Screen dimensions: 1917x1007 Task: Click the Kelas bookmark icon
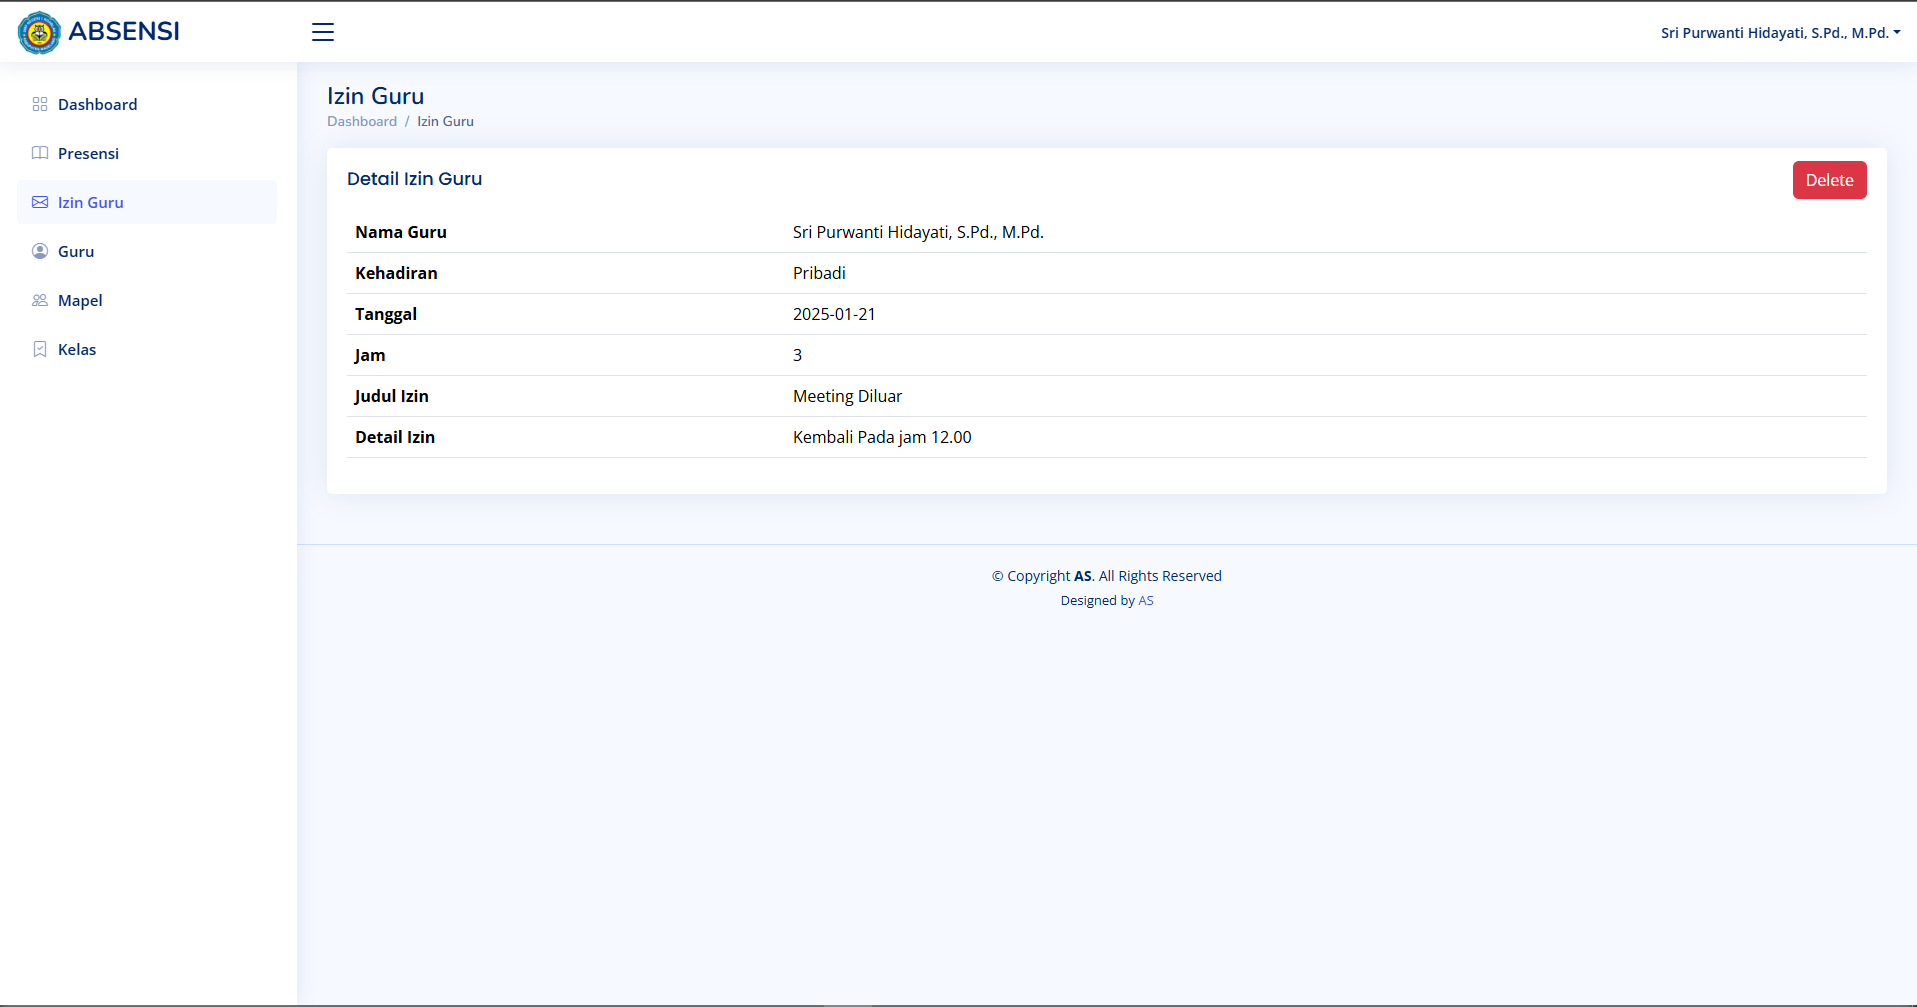(40, 349)
